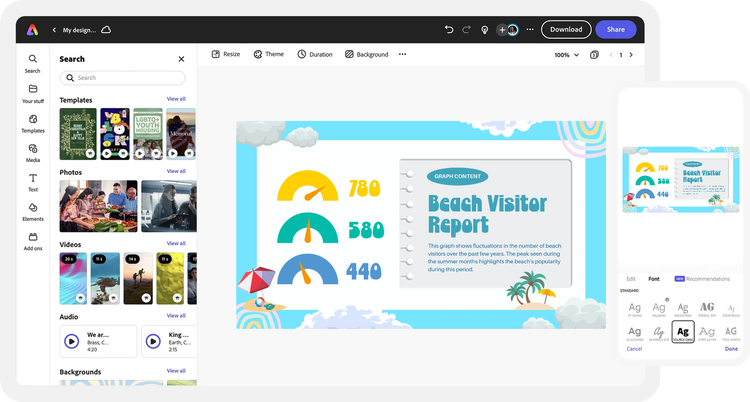Viewport: 750px width, 402px height.
Task: Select the blue 440 number on canvas
Action: click(364, 271)
